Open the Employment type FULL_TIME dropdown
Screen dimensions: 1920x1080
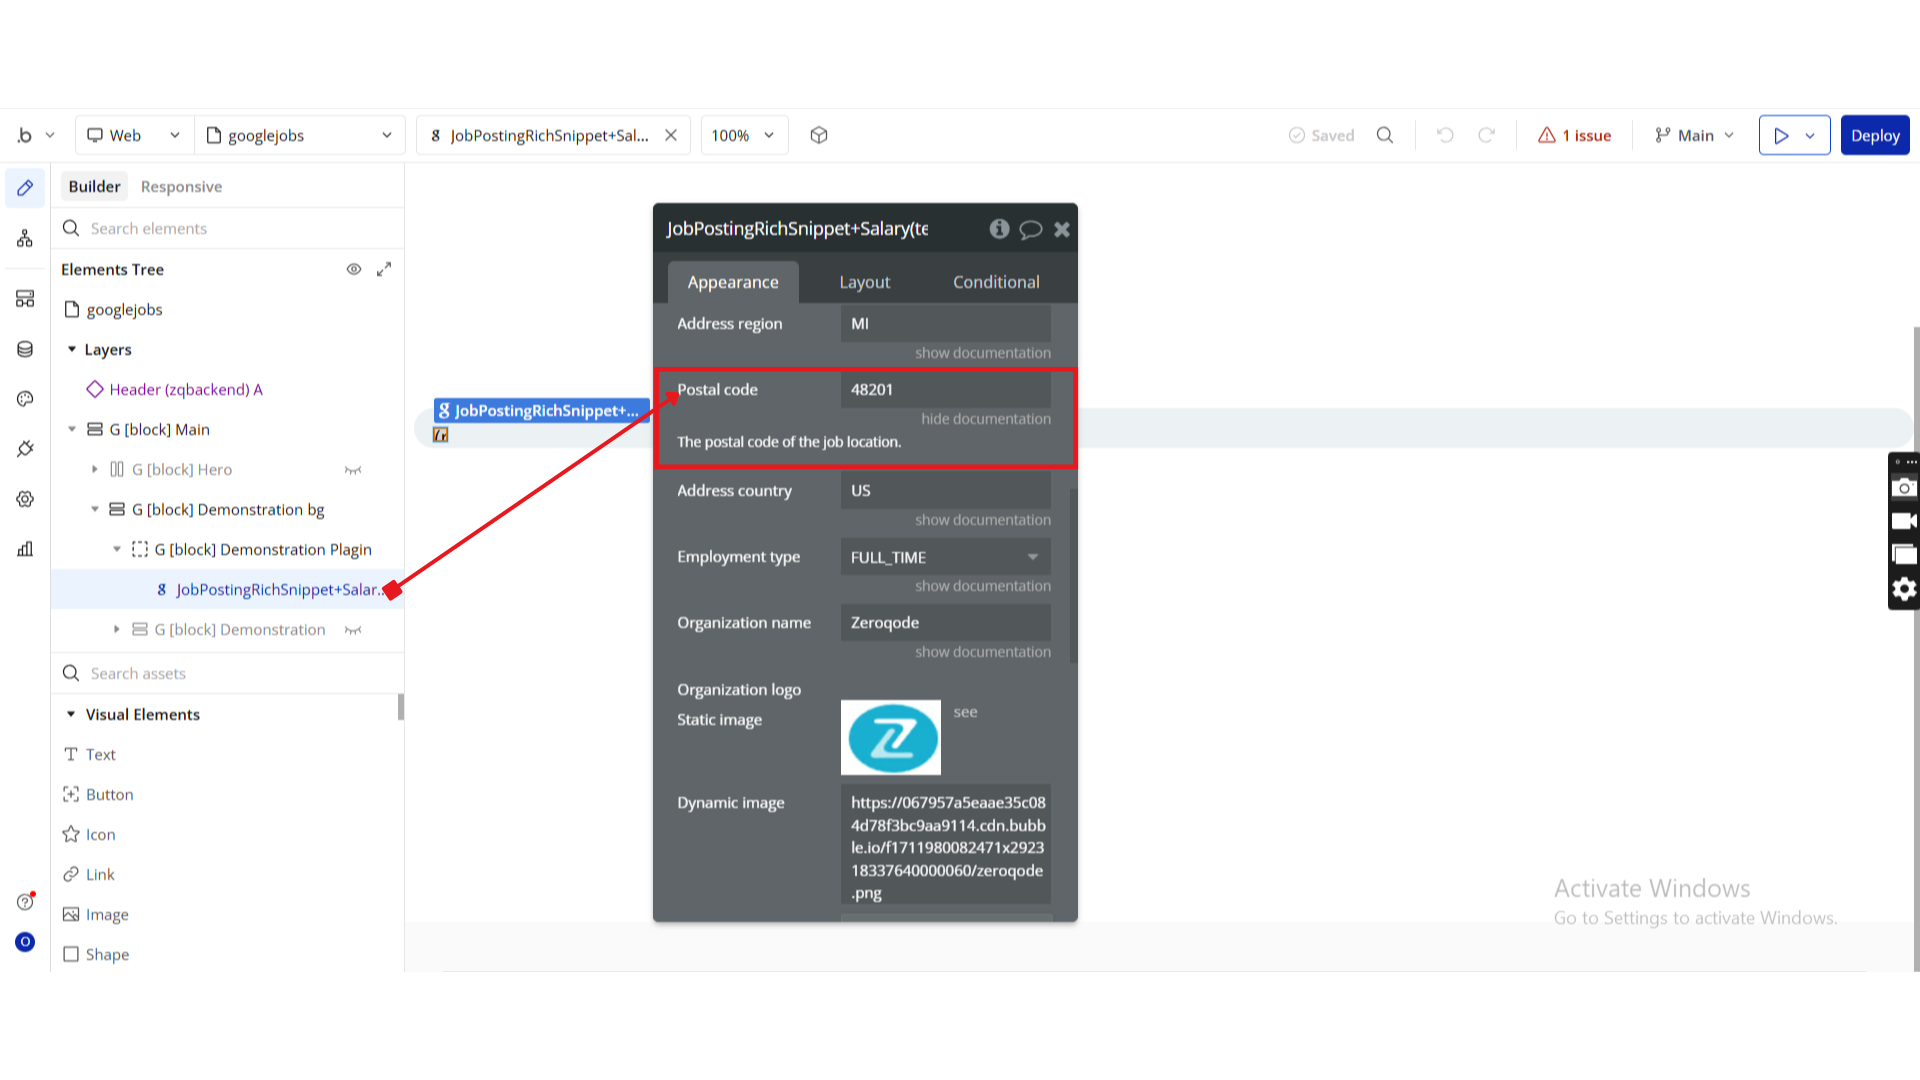tap(945, 557)
